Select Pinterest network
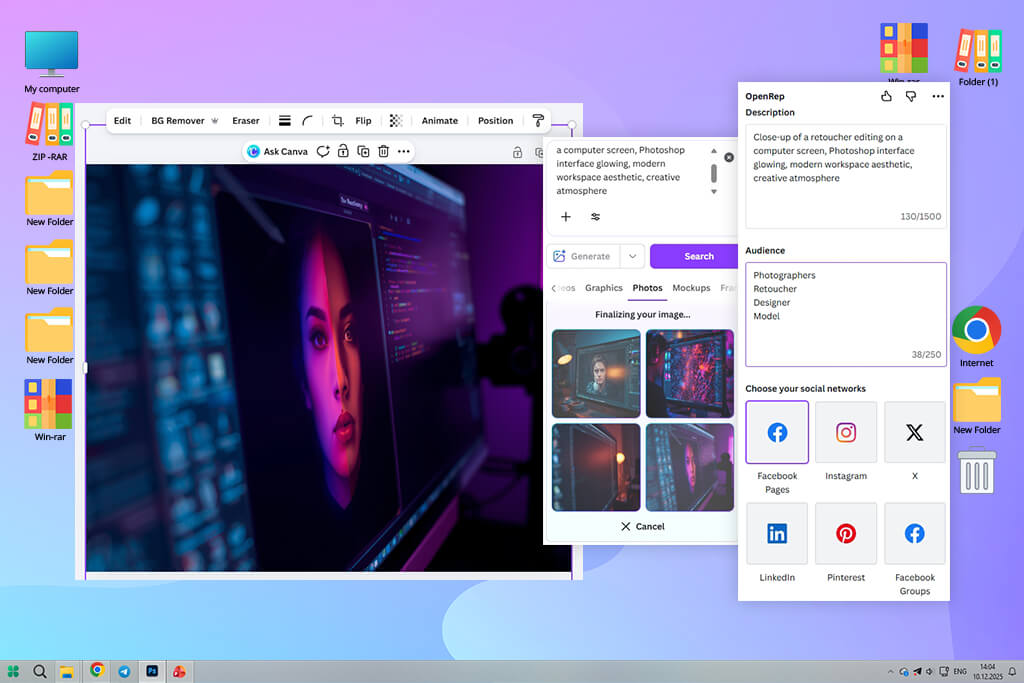The width and height of the screenshot is (1024, 683). pos(846,533)
